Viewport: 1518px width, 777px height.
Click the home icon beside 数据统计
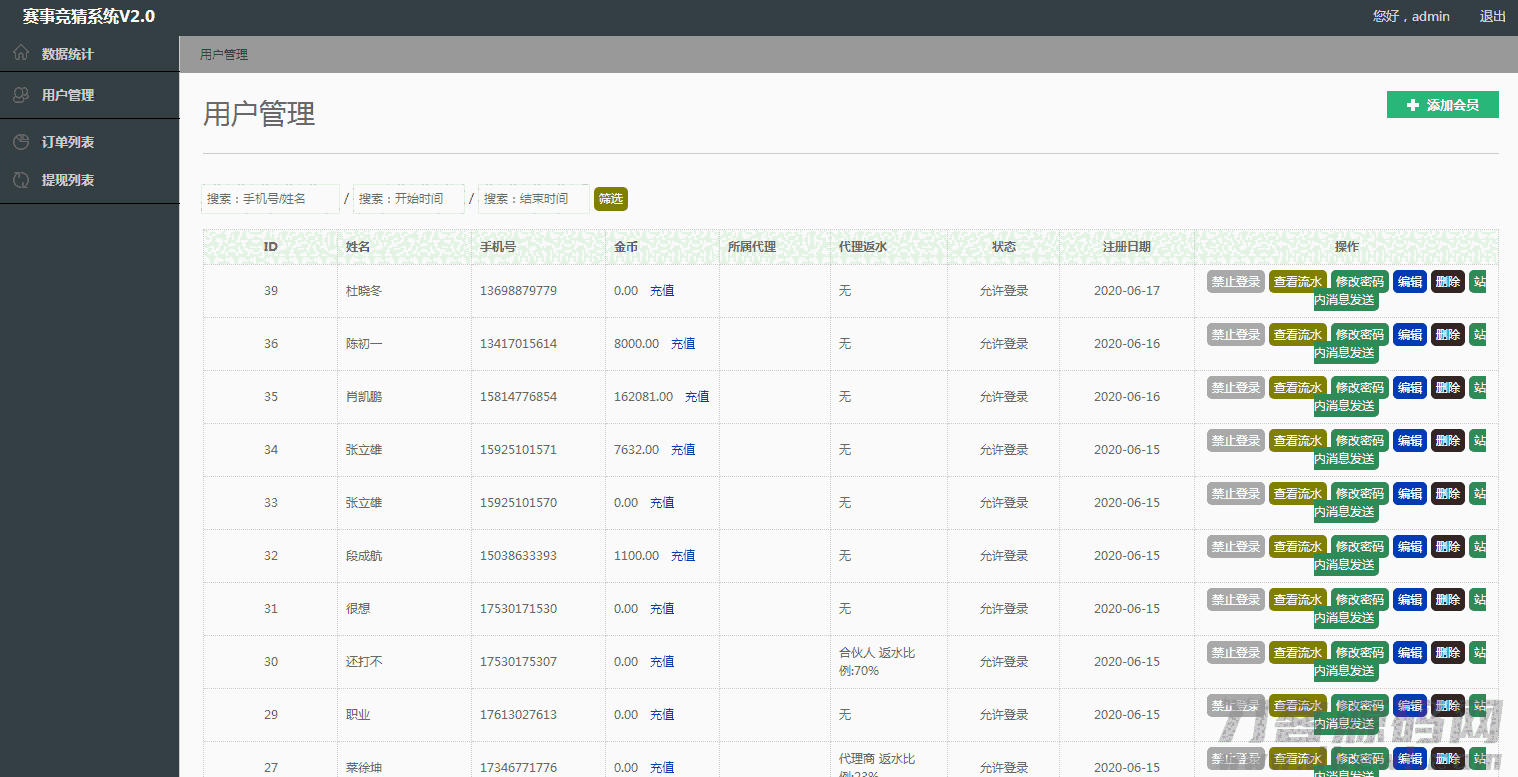tap(21, 53)
